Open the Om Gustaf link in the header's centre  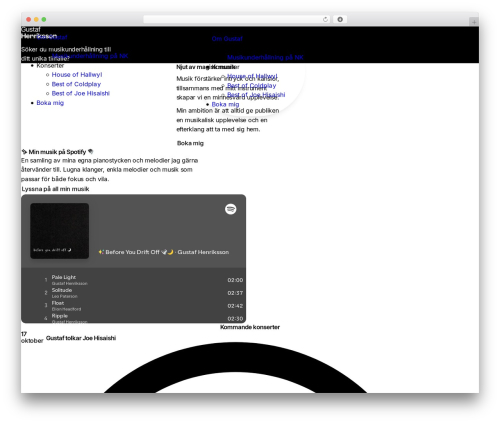click(x=227, y=39)
